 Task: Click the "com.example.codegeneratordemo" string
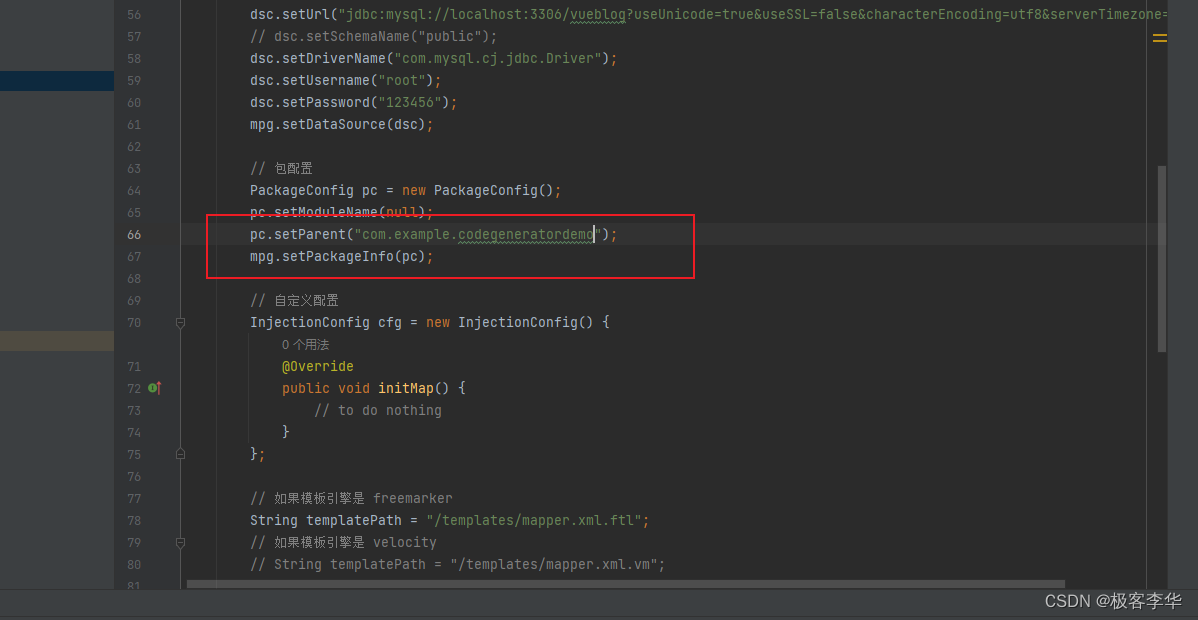pyautogui.click(x=478, y=235)
